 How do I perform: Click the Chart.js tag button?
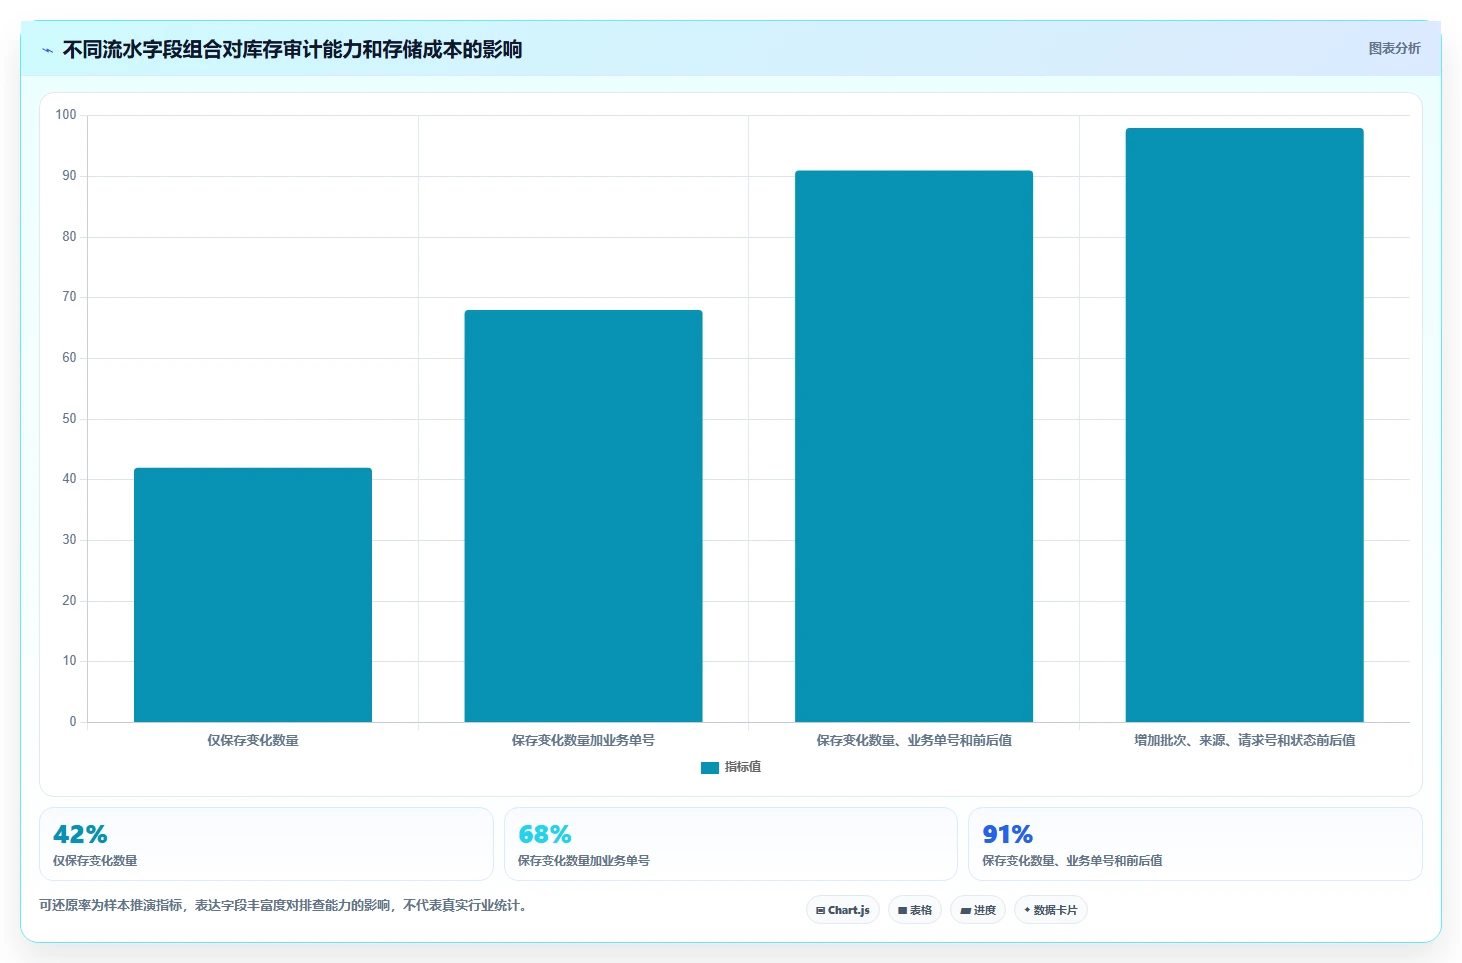843,910
